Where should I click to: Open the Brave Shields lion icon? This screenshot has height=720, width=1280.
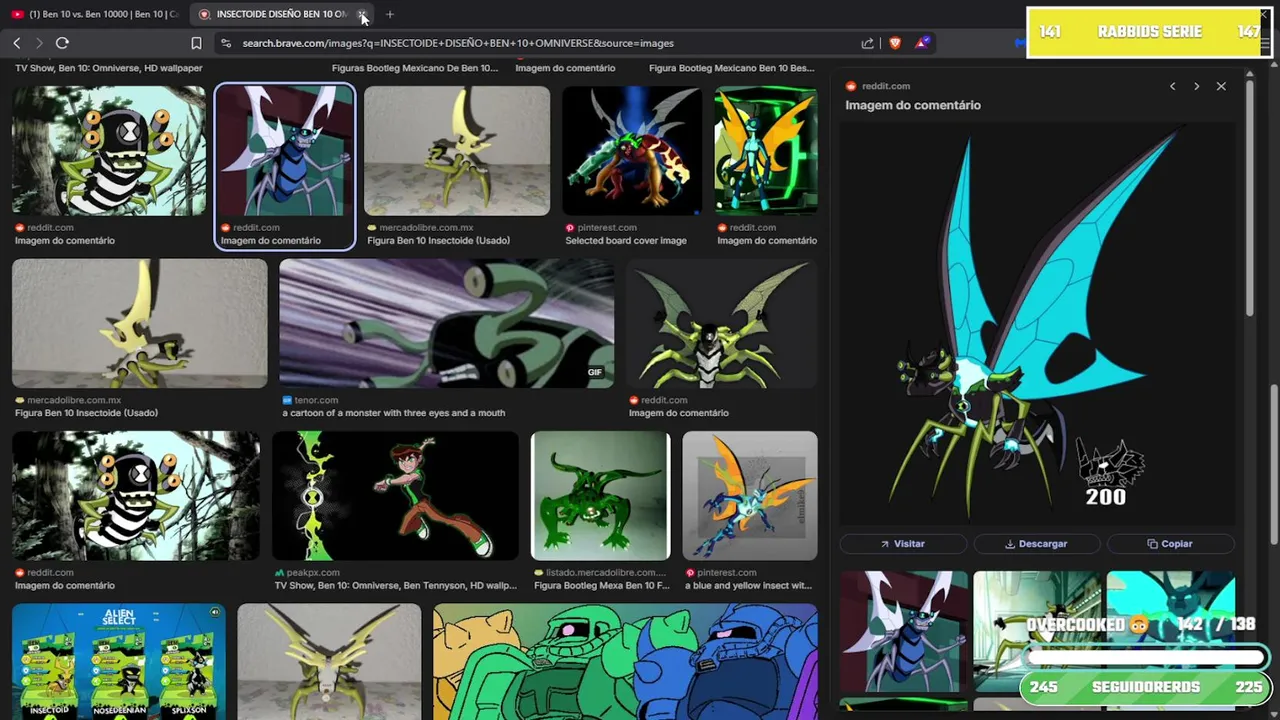point(894,43)
